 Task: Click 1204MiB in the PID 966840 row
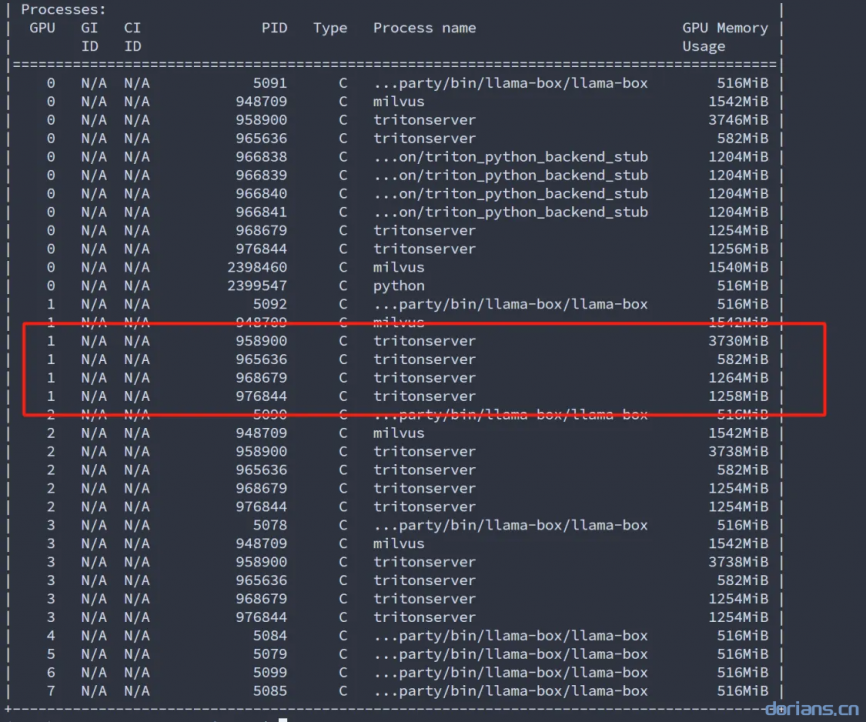(738, 194)
